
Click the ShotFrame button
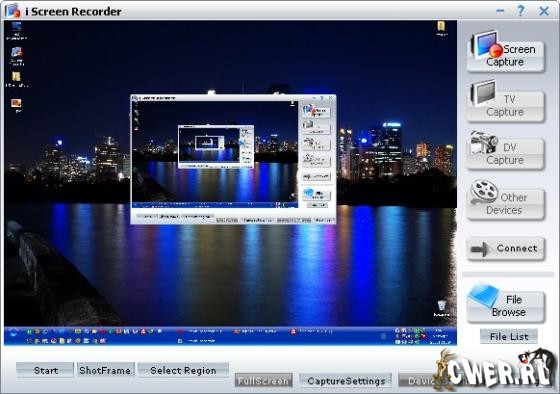105,370
